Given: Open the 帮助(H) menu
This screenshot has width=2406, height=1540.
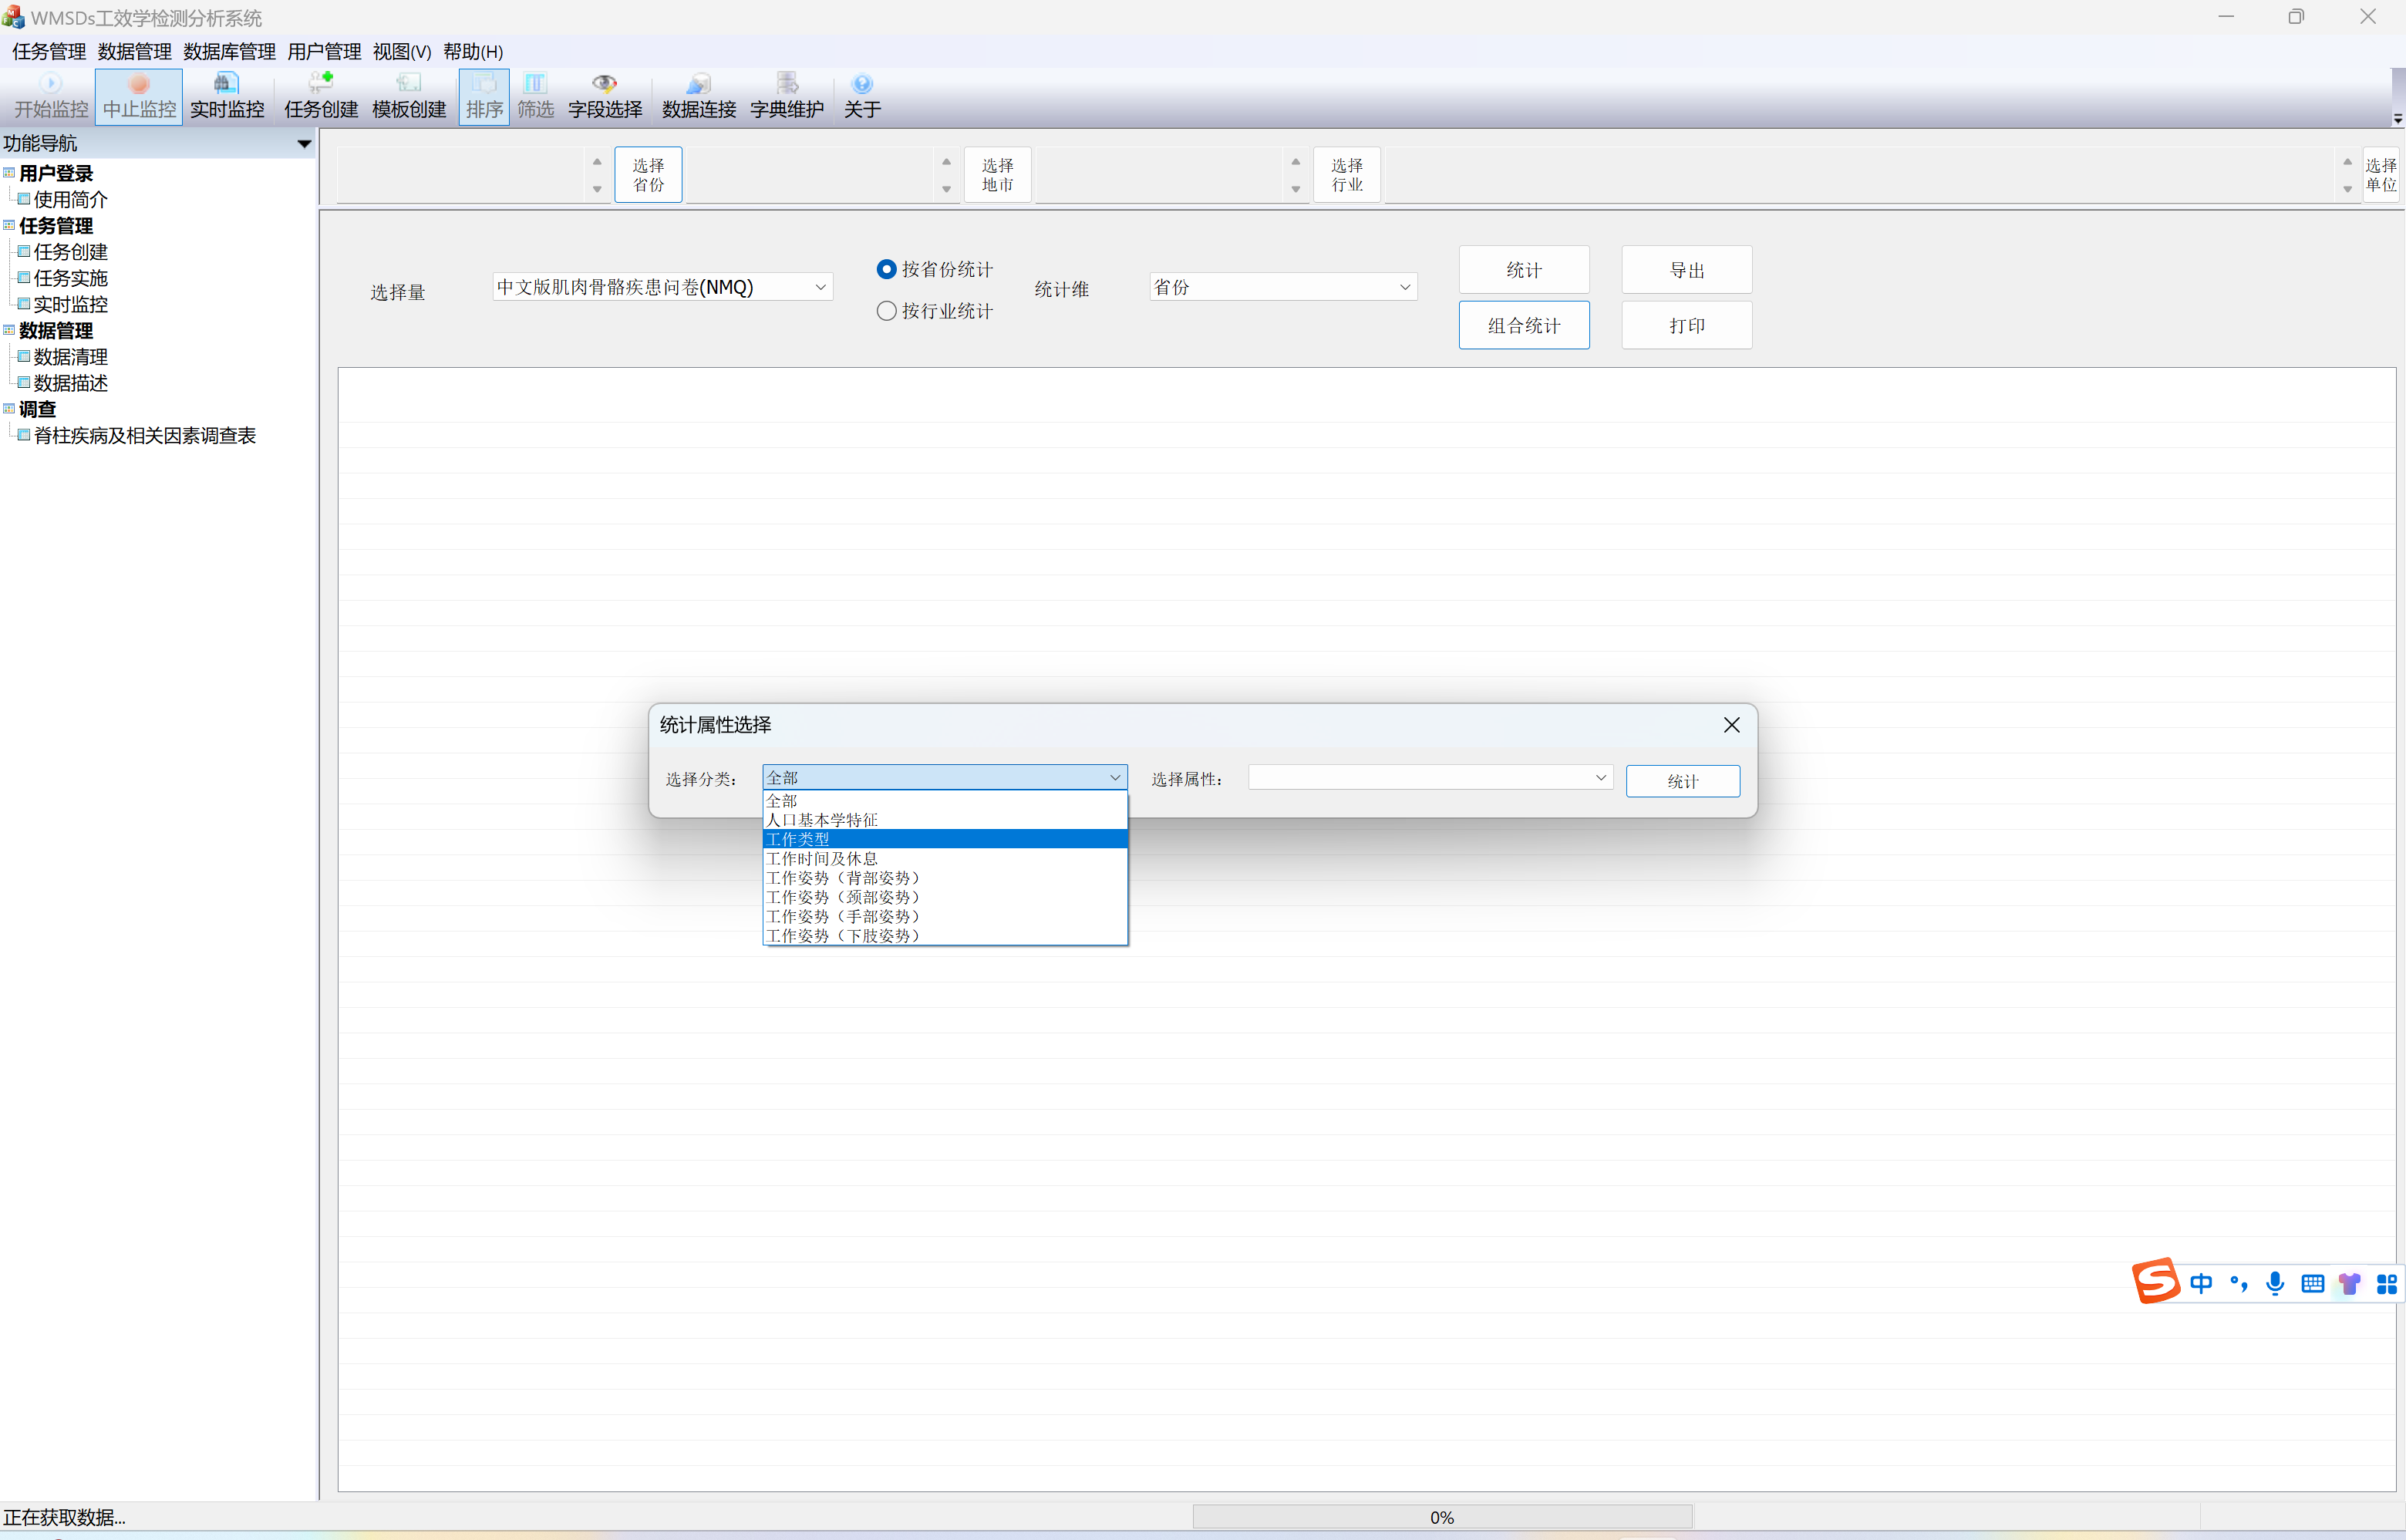Looking at the screenshot, I should pos(473,51).
